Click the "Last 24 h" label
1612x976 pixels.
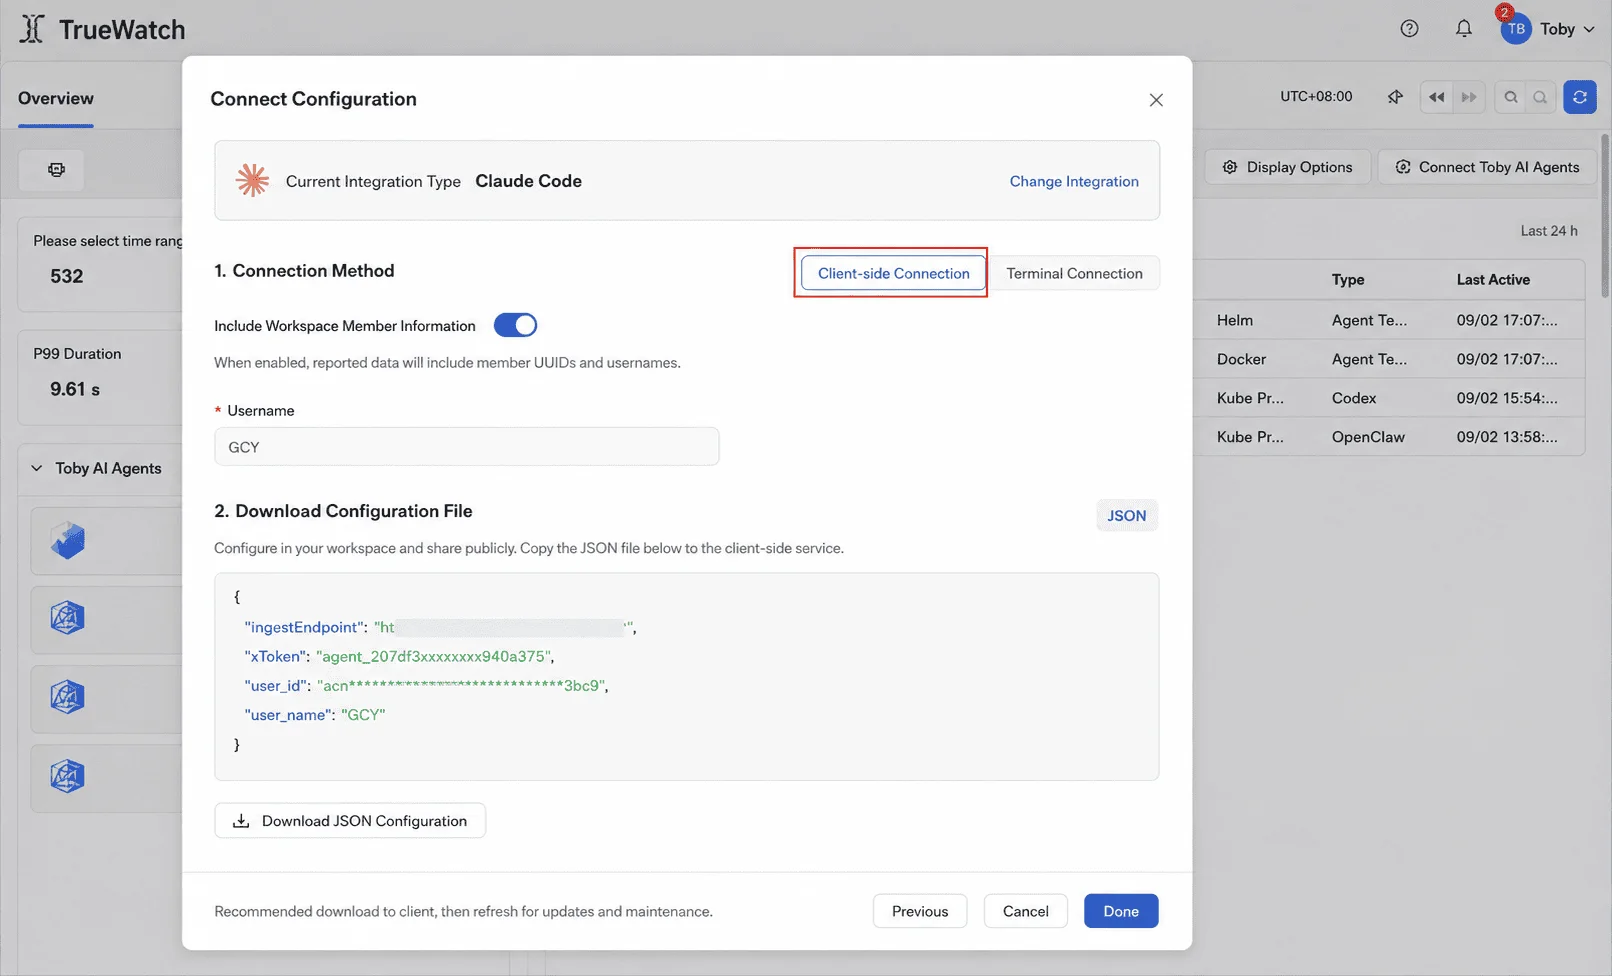coord(1549,231)
